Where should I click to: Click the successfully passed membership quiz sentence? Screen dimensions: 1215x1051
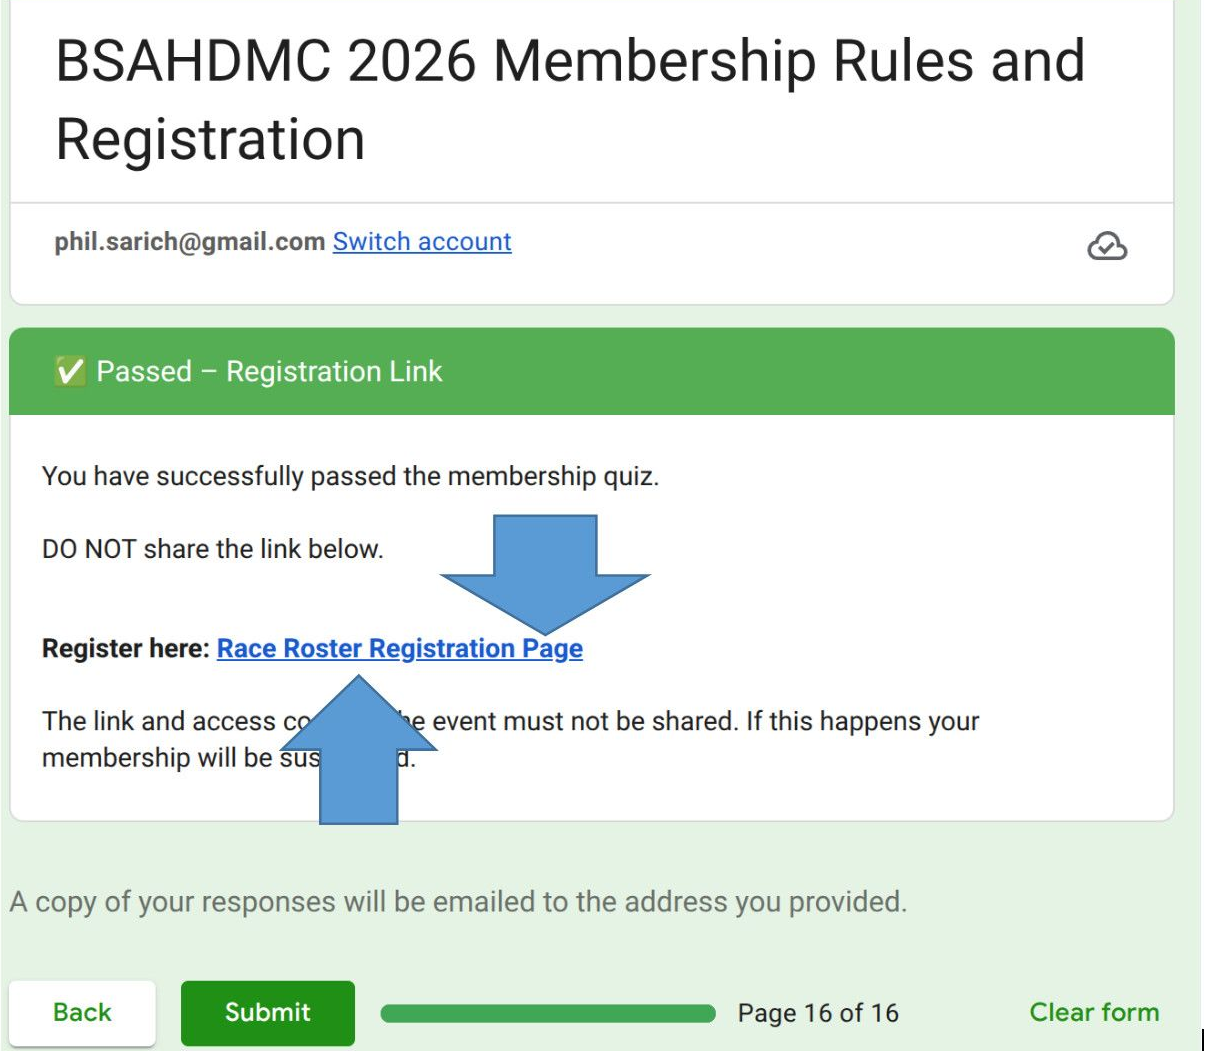coord(350,476)
